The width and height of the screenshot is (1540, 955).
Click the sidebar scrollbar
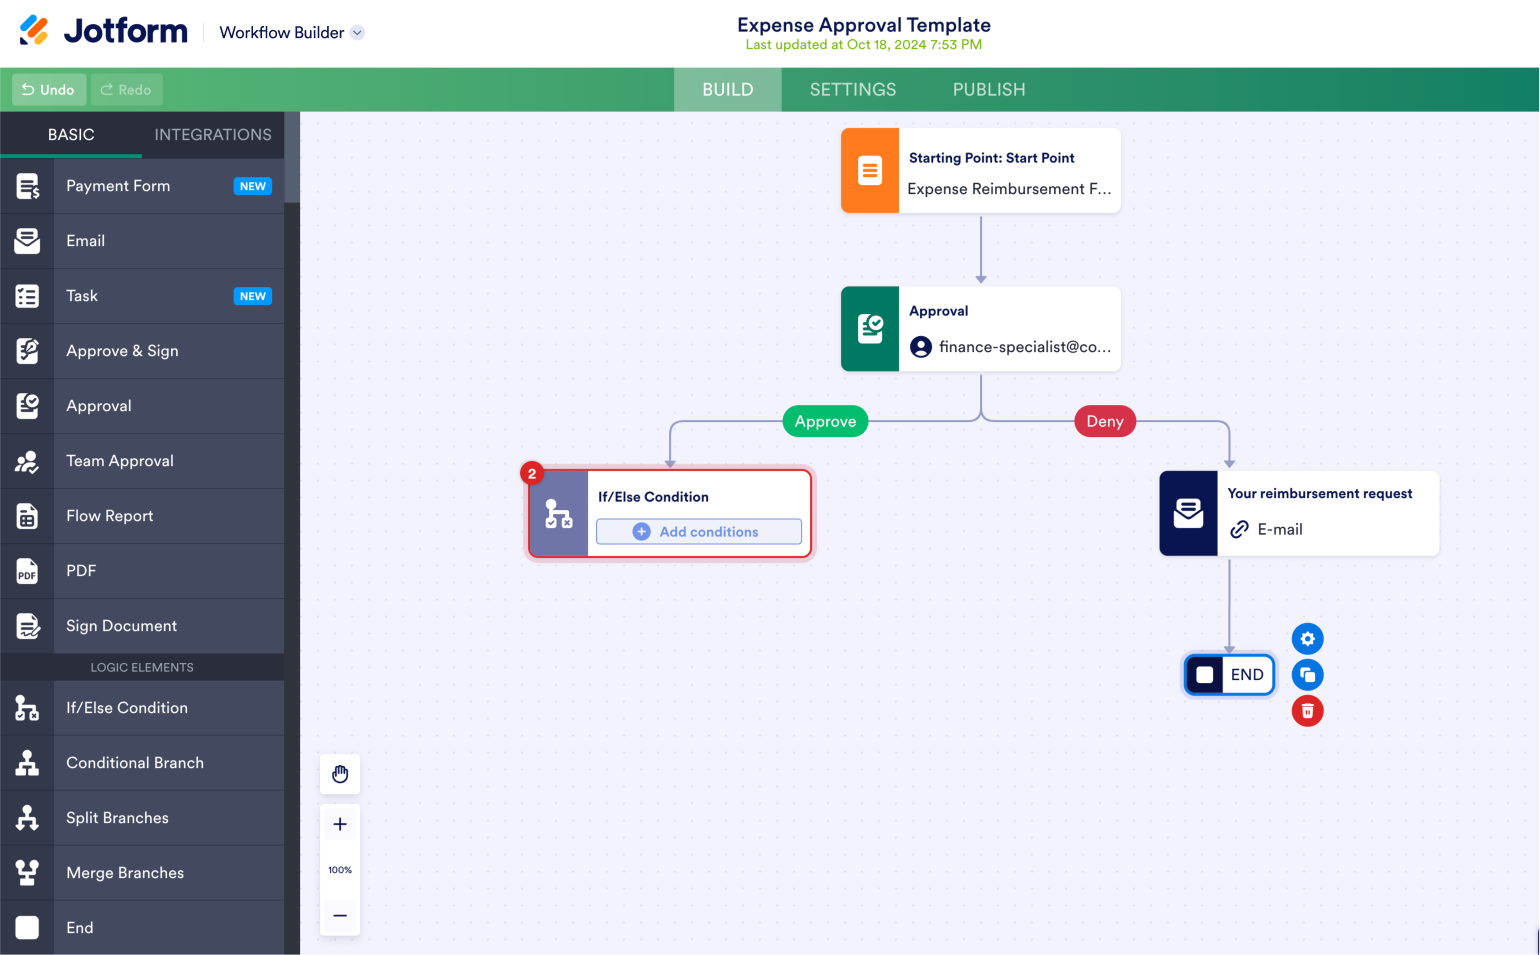[292, 158]
